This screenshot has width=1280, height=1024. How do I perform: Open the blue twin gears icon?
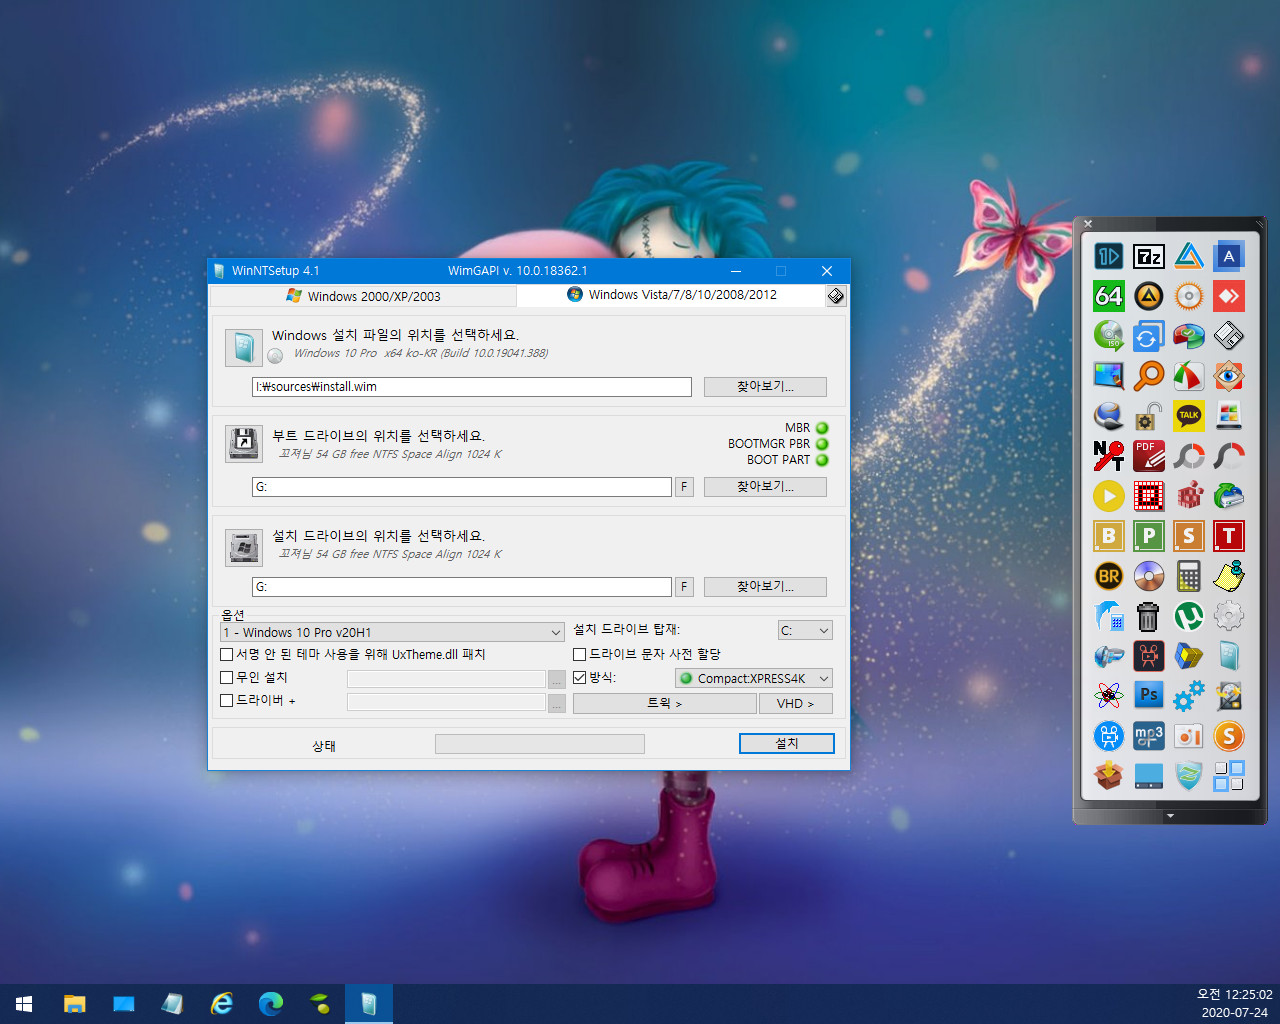click(x=1188, y=696)
